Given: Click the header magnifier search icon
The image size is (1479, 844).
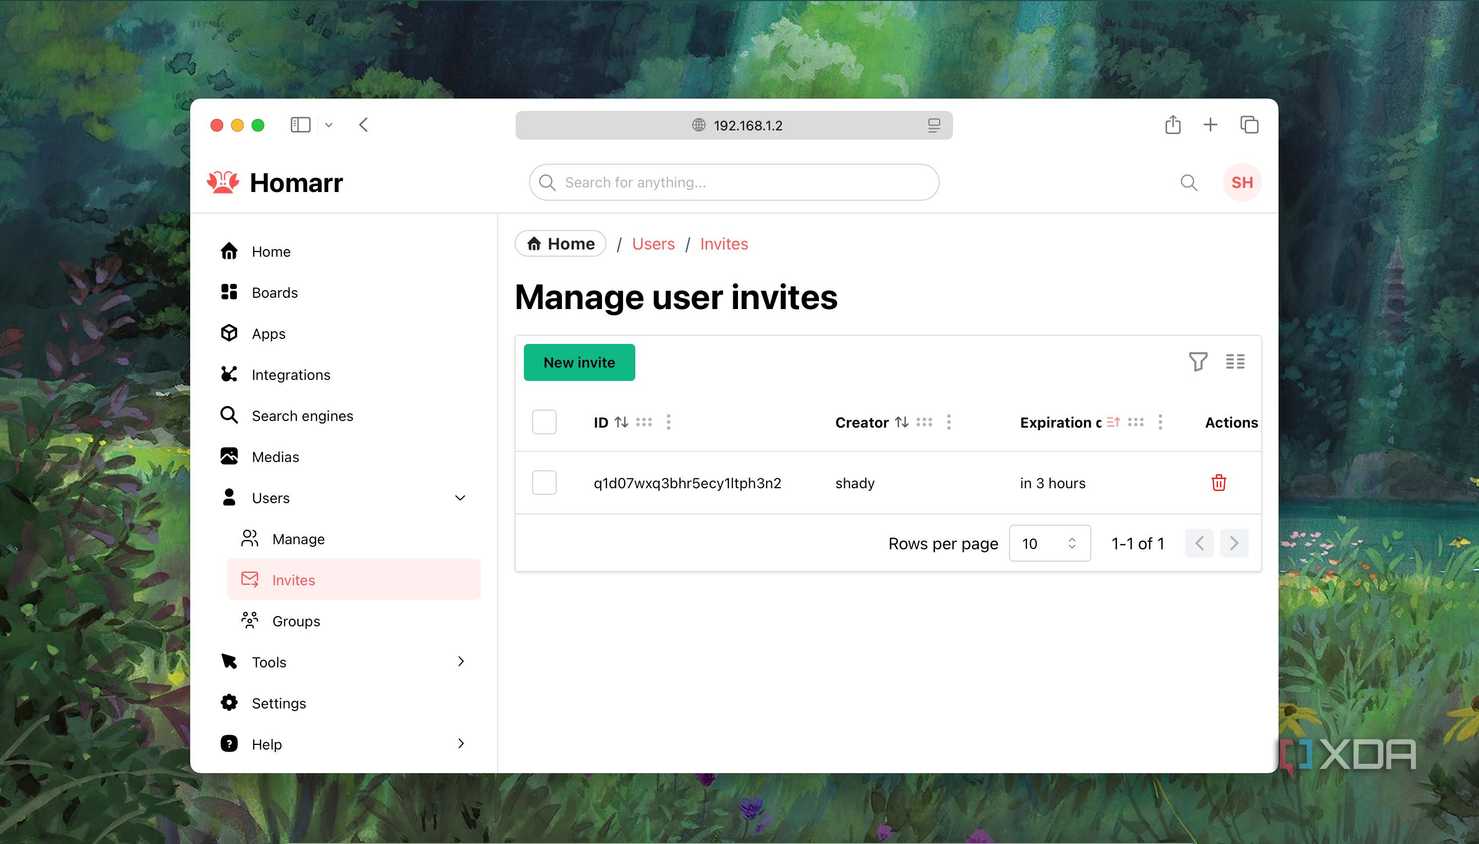Looking at the screenshot, I should point(1189,182).
